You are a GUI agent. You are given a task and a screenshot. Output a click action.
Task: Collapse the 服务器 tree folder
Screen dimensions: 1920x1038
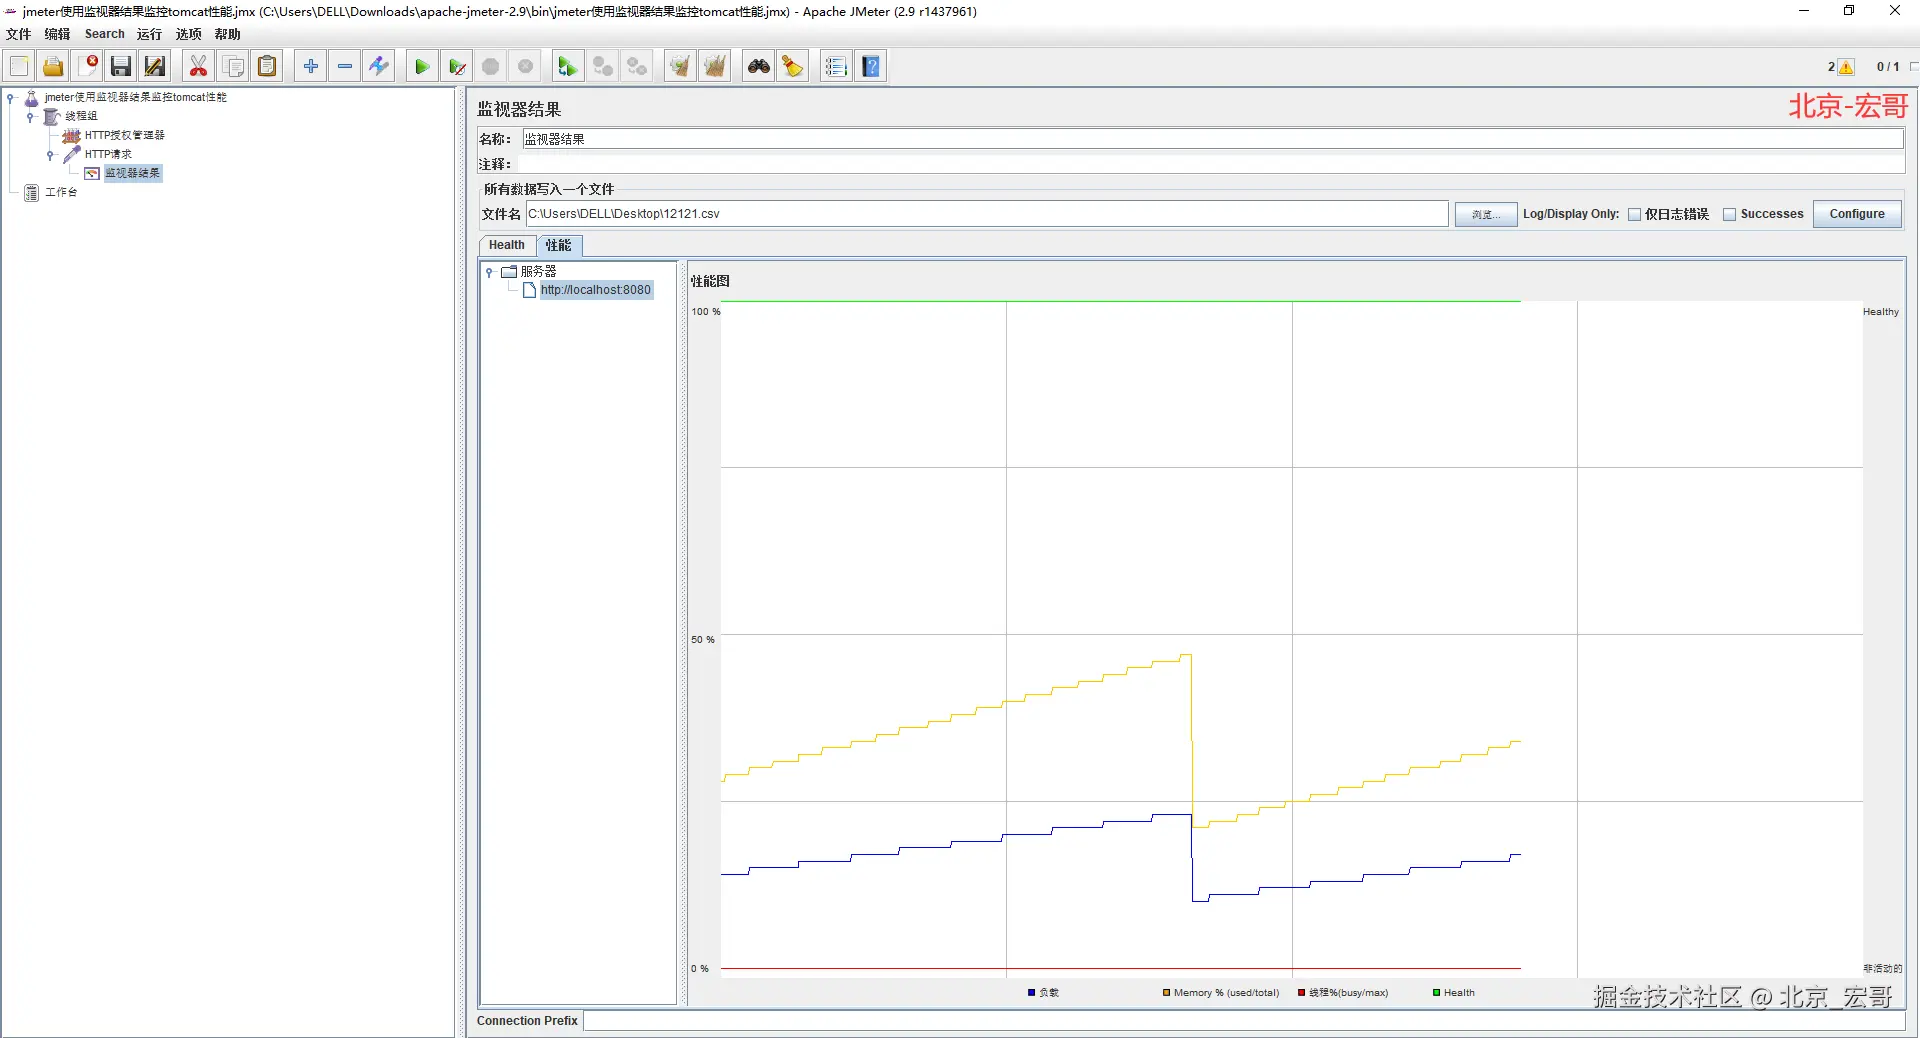point(489,272)
